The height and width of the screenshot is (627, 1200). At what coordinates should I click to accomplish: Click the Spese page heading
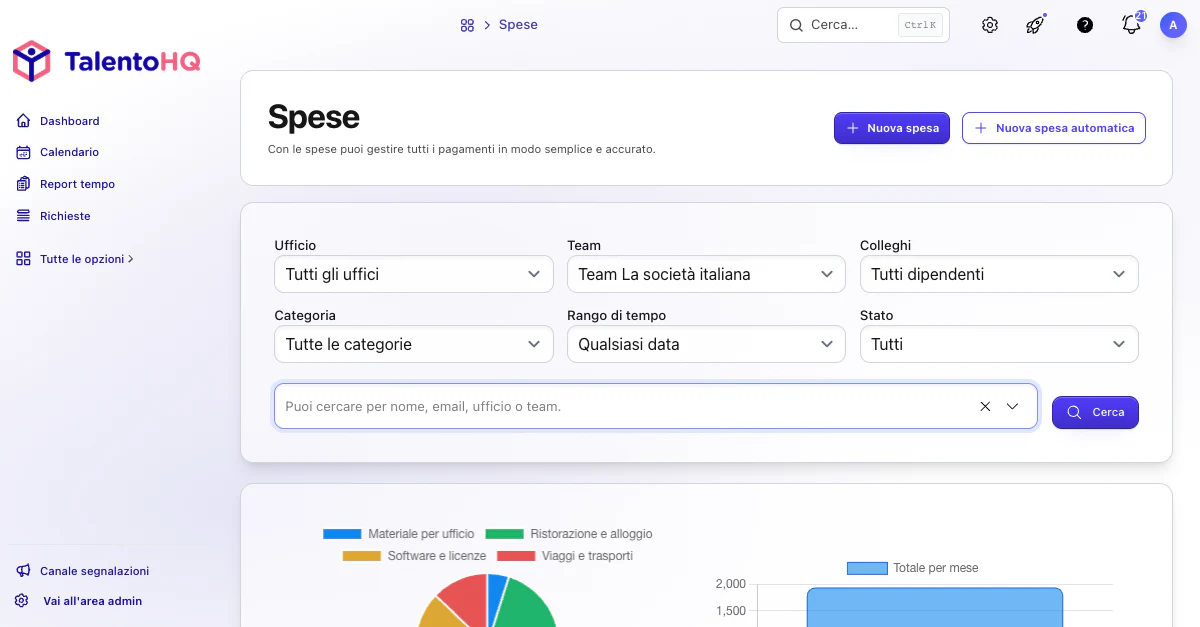[314, 117]
